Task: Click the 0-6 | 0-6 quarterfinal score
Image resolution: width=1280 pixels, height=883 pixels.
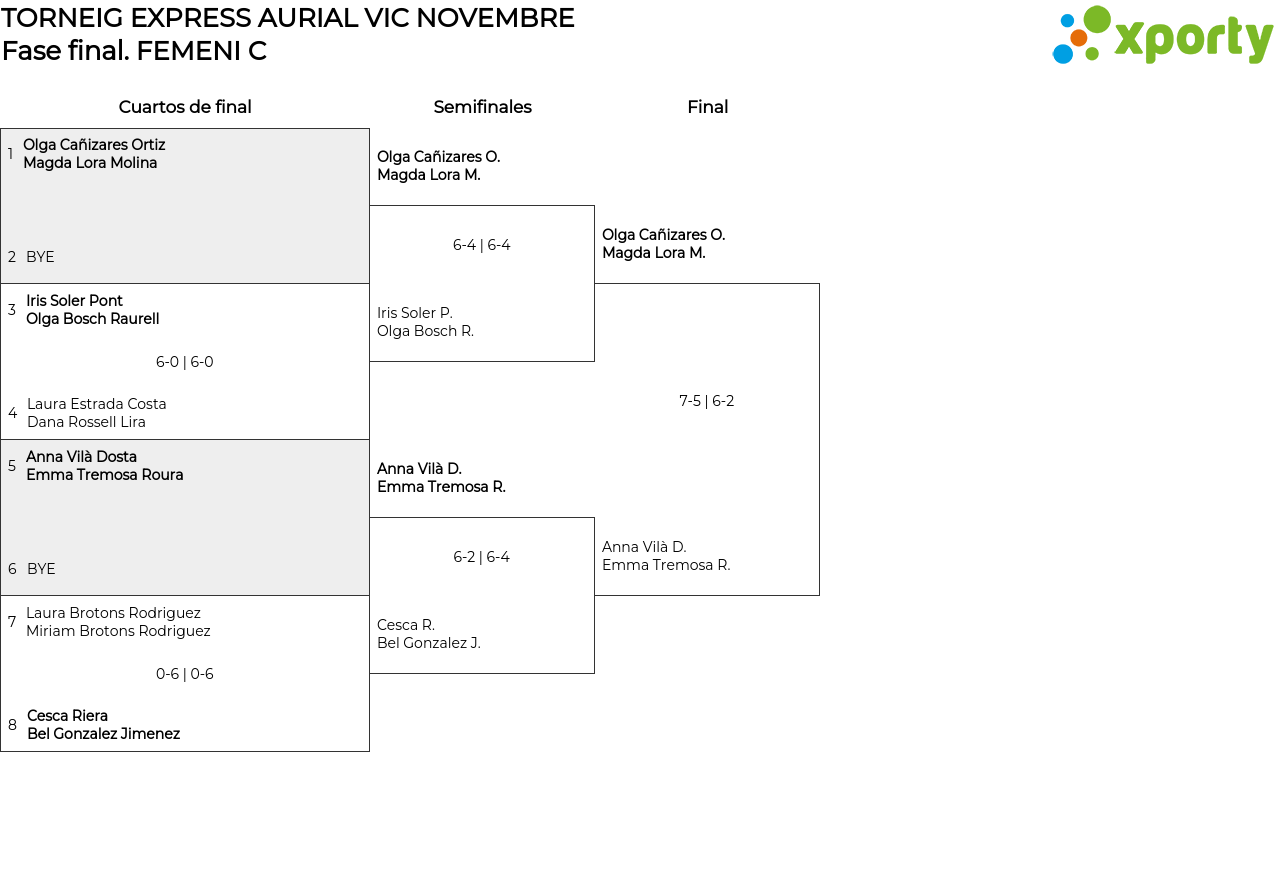Action: [x=185, y=674]
